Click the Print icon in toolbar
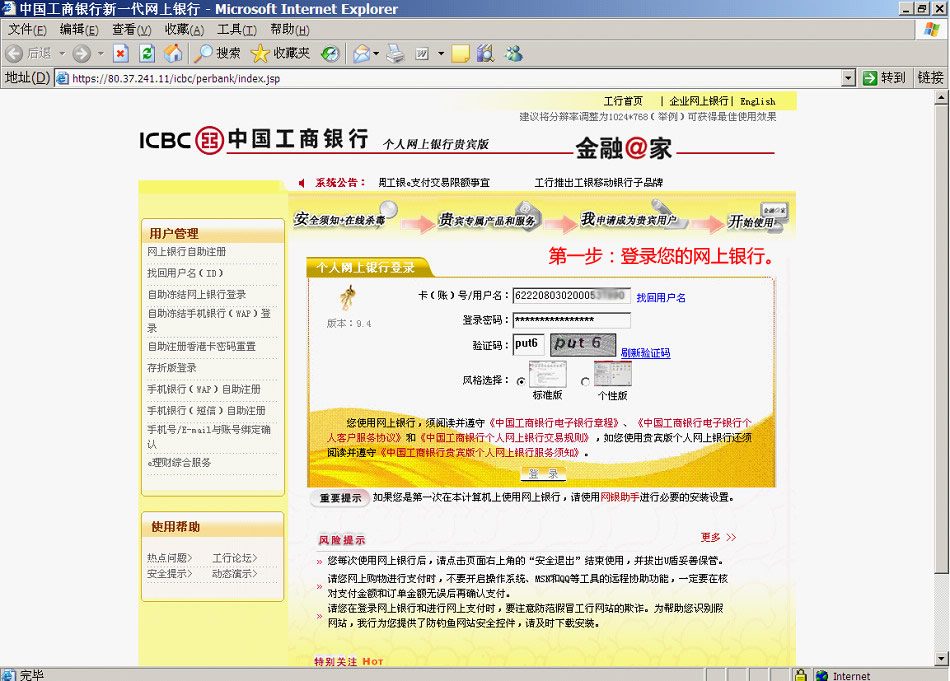 click(396, 54)
